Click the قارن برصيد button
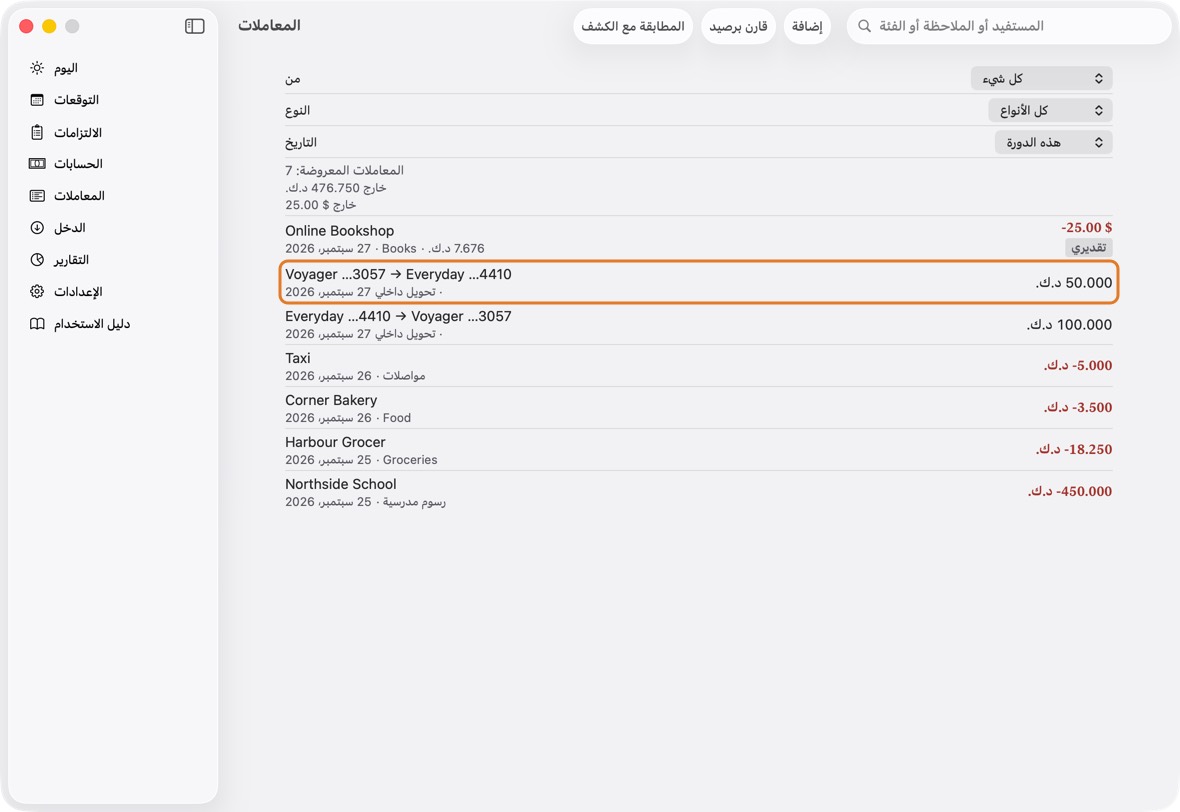The image size is (1180, 812). click(738, 26)
